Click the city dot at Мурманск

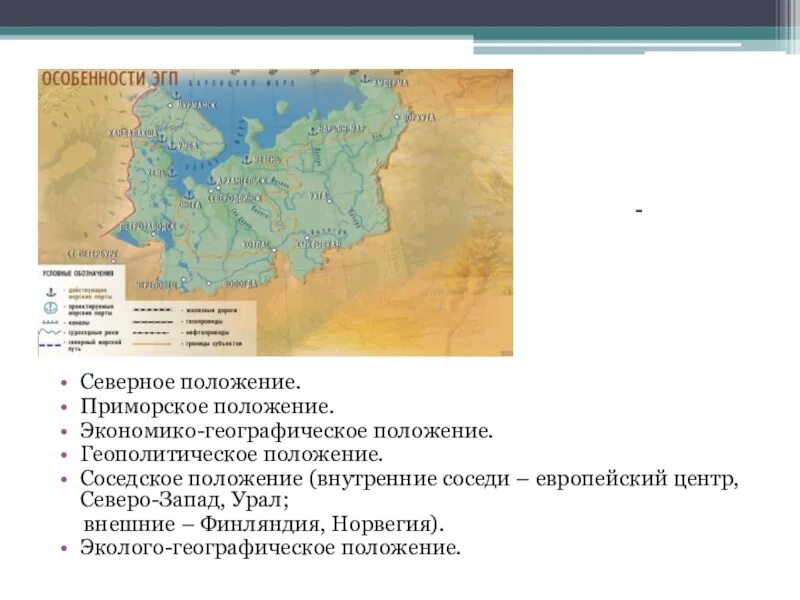170,106
